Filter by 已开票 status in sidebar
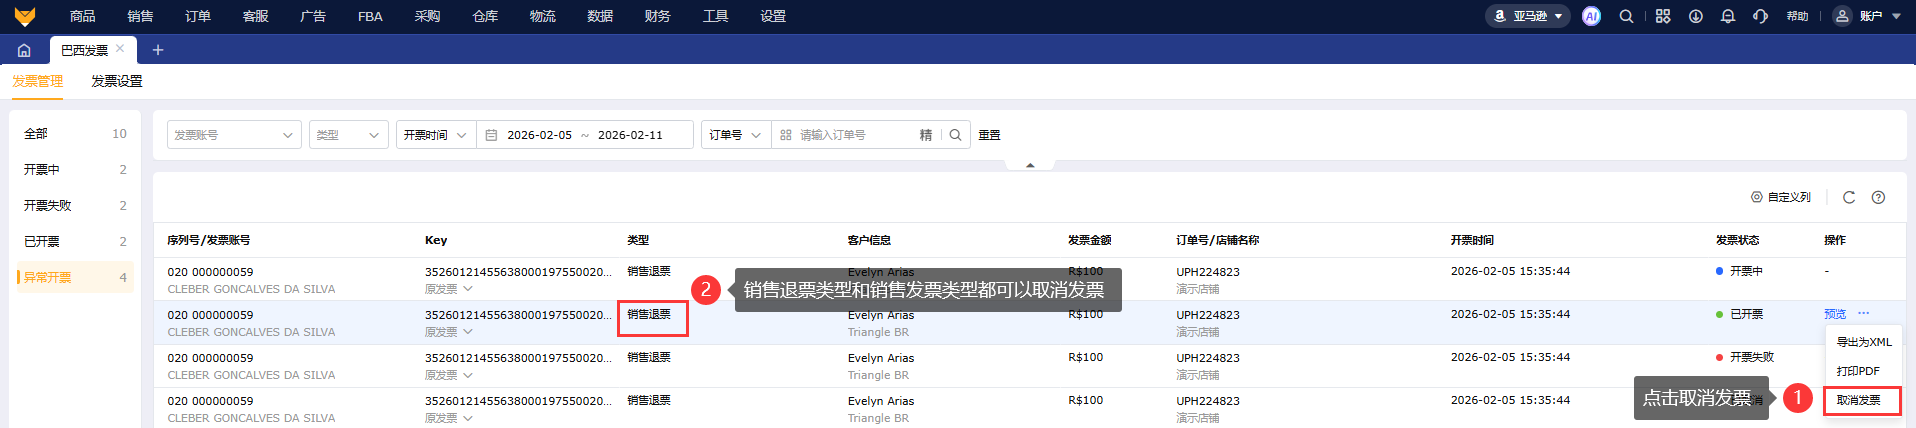 [x=75, y=241]
